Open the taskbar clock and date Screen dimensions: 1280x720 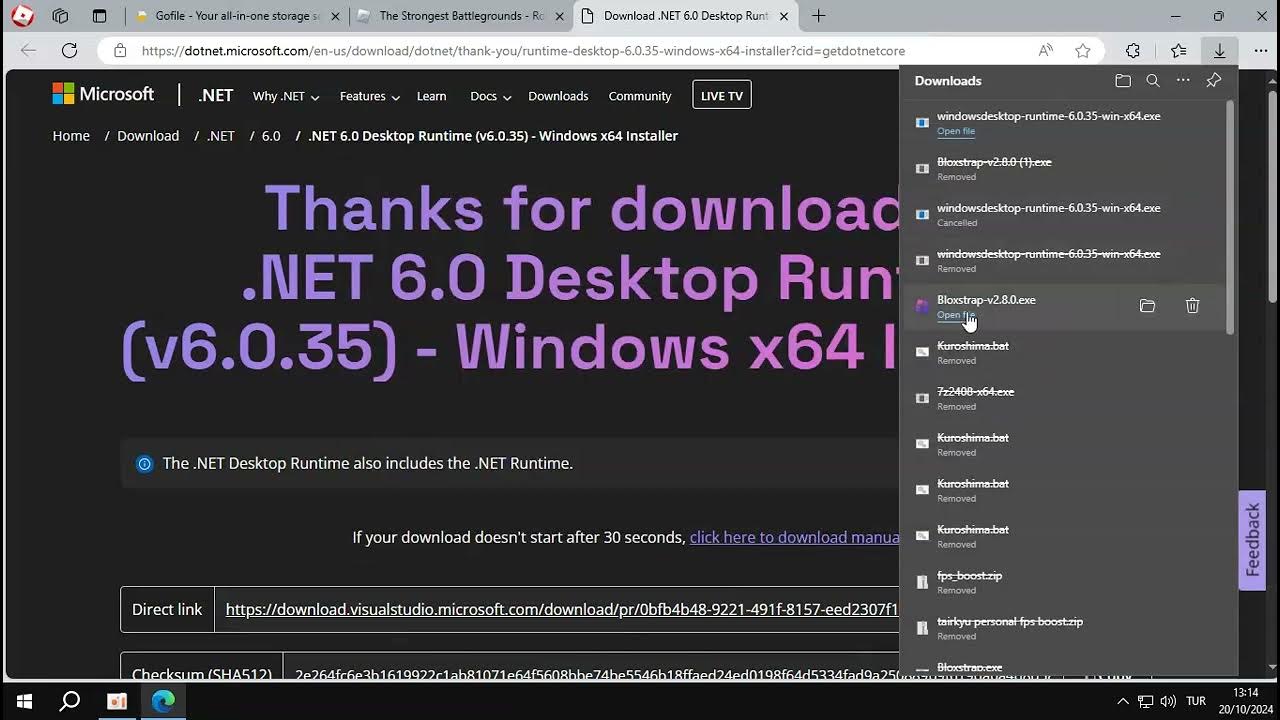coord(1245,700)
